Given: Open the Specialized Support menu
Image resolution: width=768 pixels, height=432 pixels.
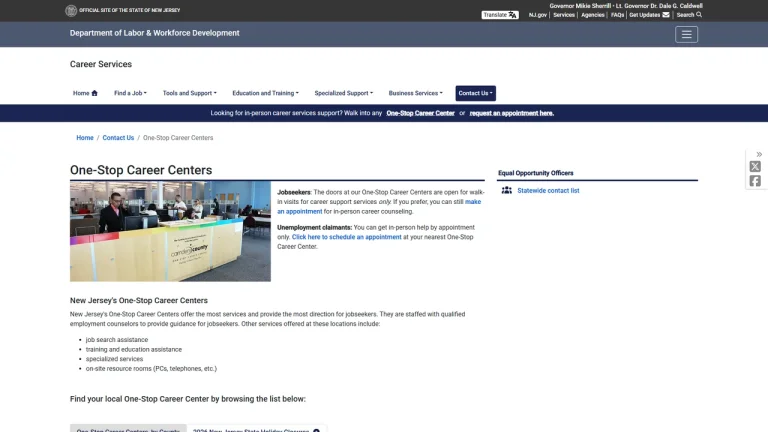Looking at the screenshot, I should point(343,93).
